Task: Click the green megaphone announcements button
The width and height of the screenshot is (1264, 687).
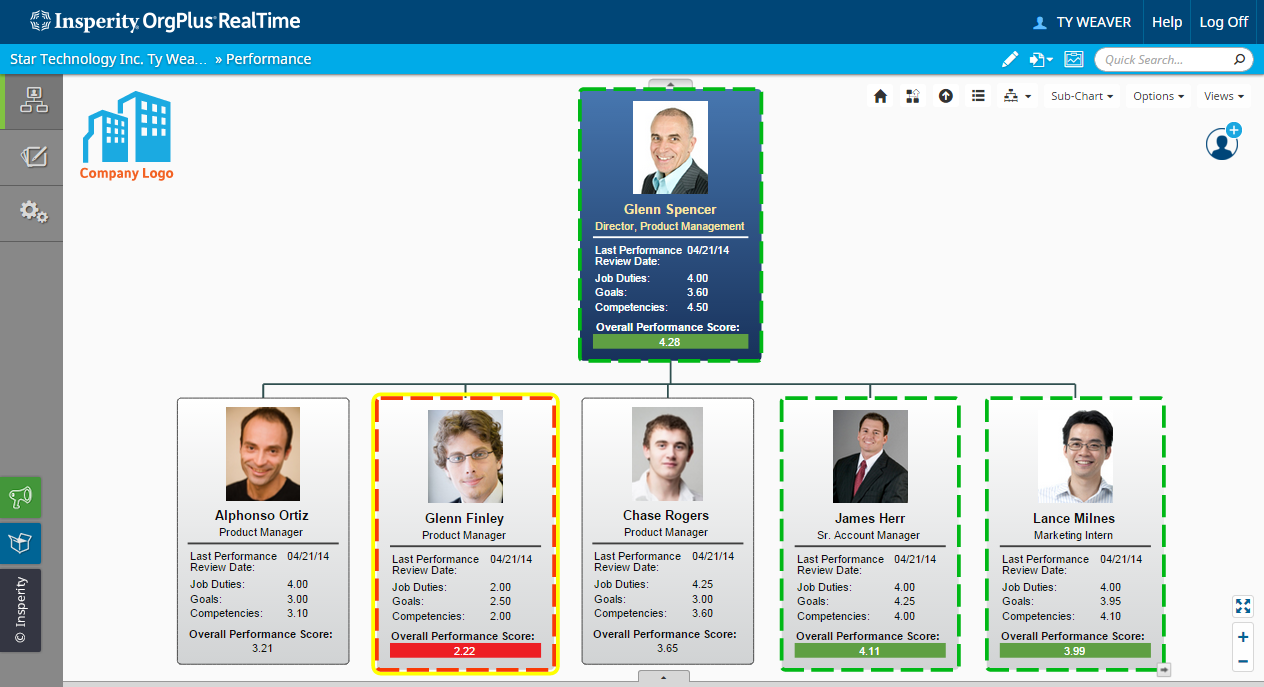Action: tap(21, 497)
